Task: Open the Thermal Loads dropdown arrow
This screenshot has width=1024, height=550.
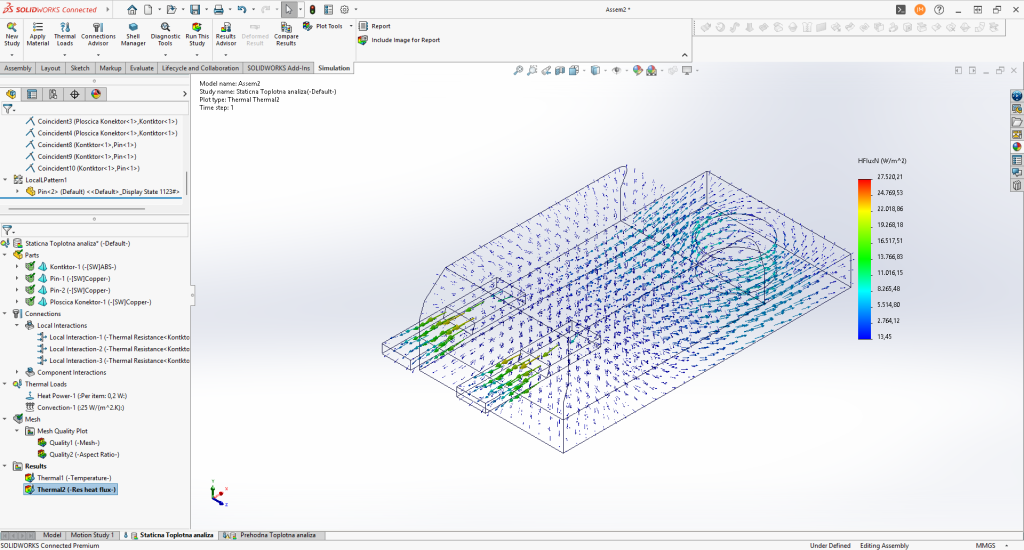Action: [x=65, y=55]
